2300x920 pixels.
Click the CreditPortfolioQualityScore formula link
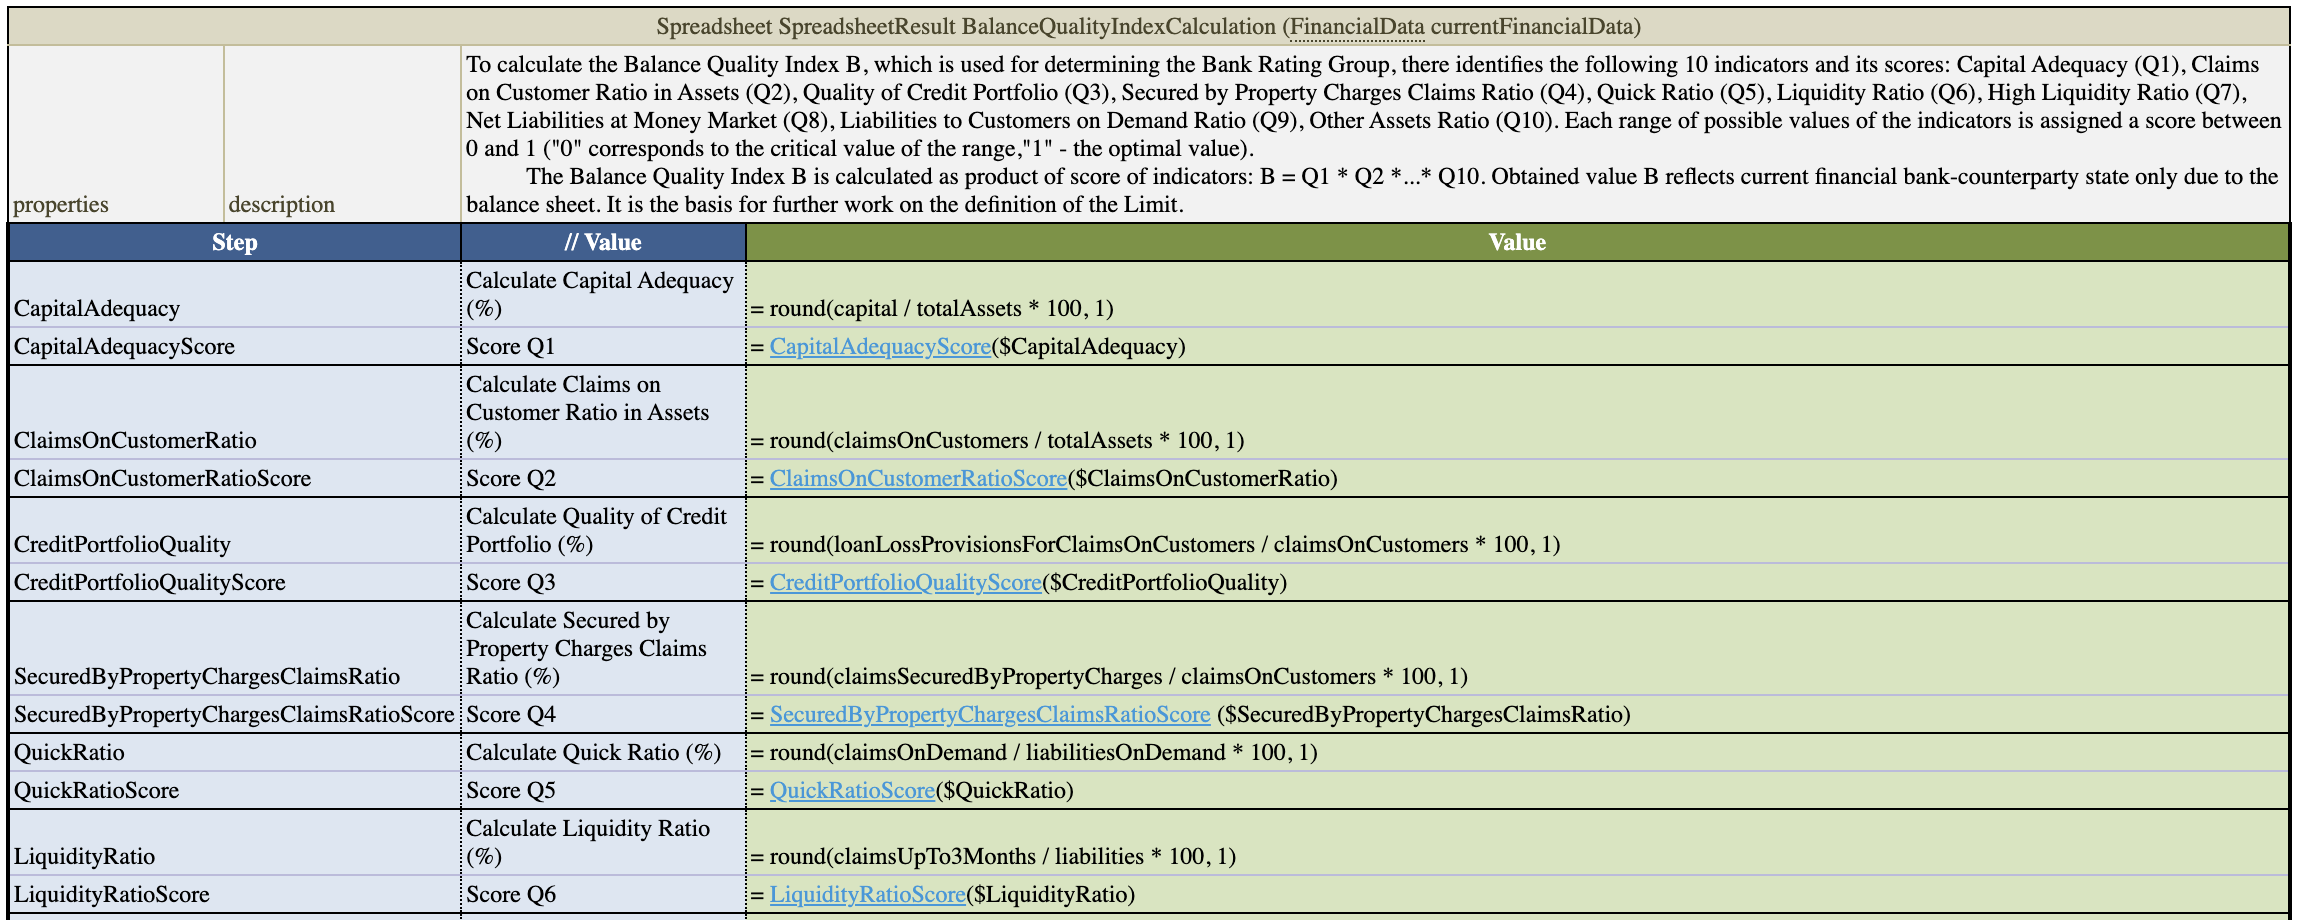905,583
